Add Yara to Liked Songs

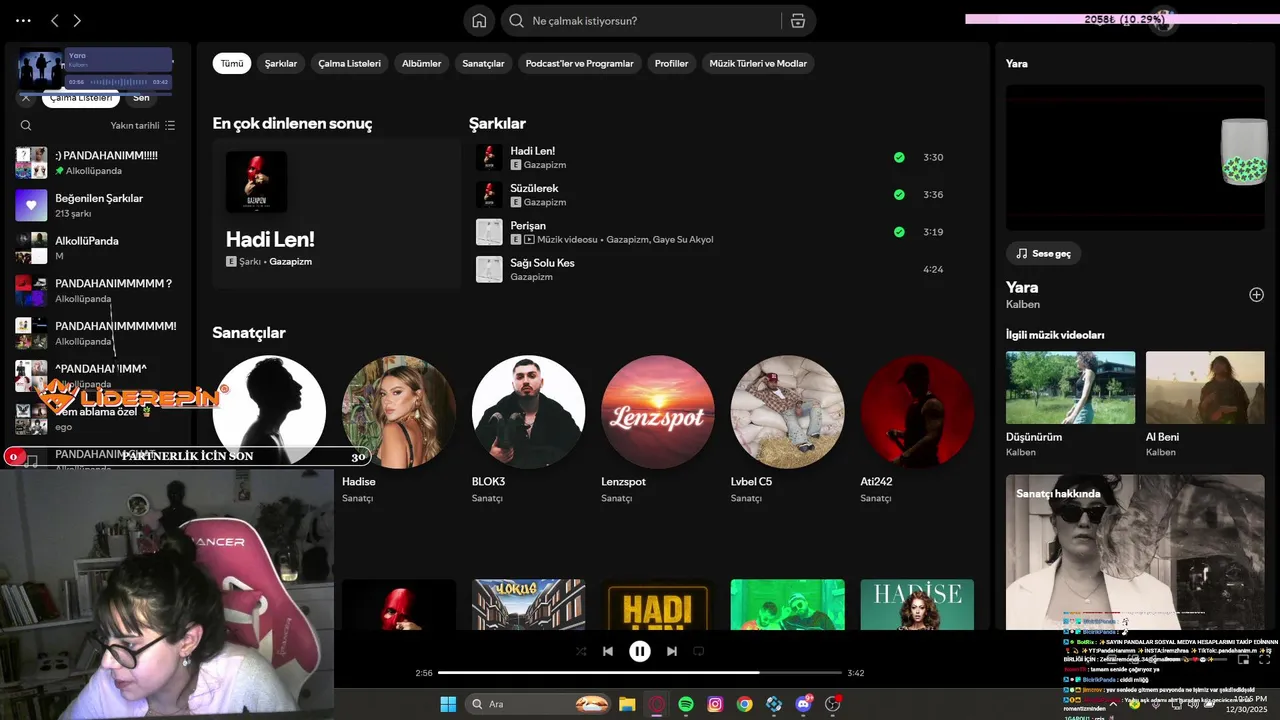tap(1256, 295)
